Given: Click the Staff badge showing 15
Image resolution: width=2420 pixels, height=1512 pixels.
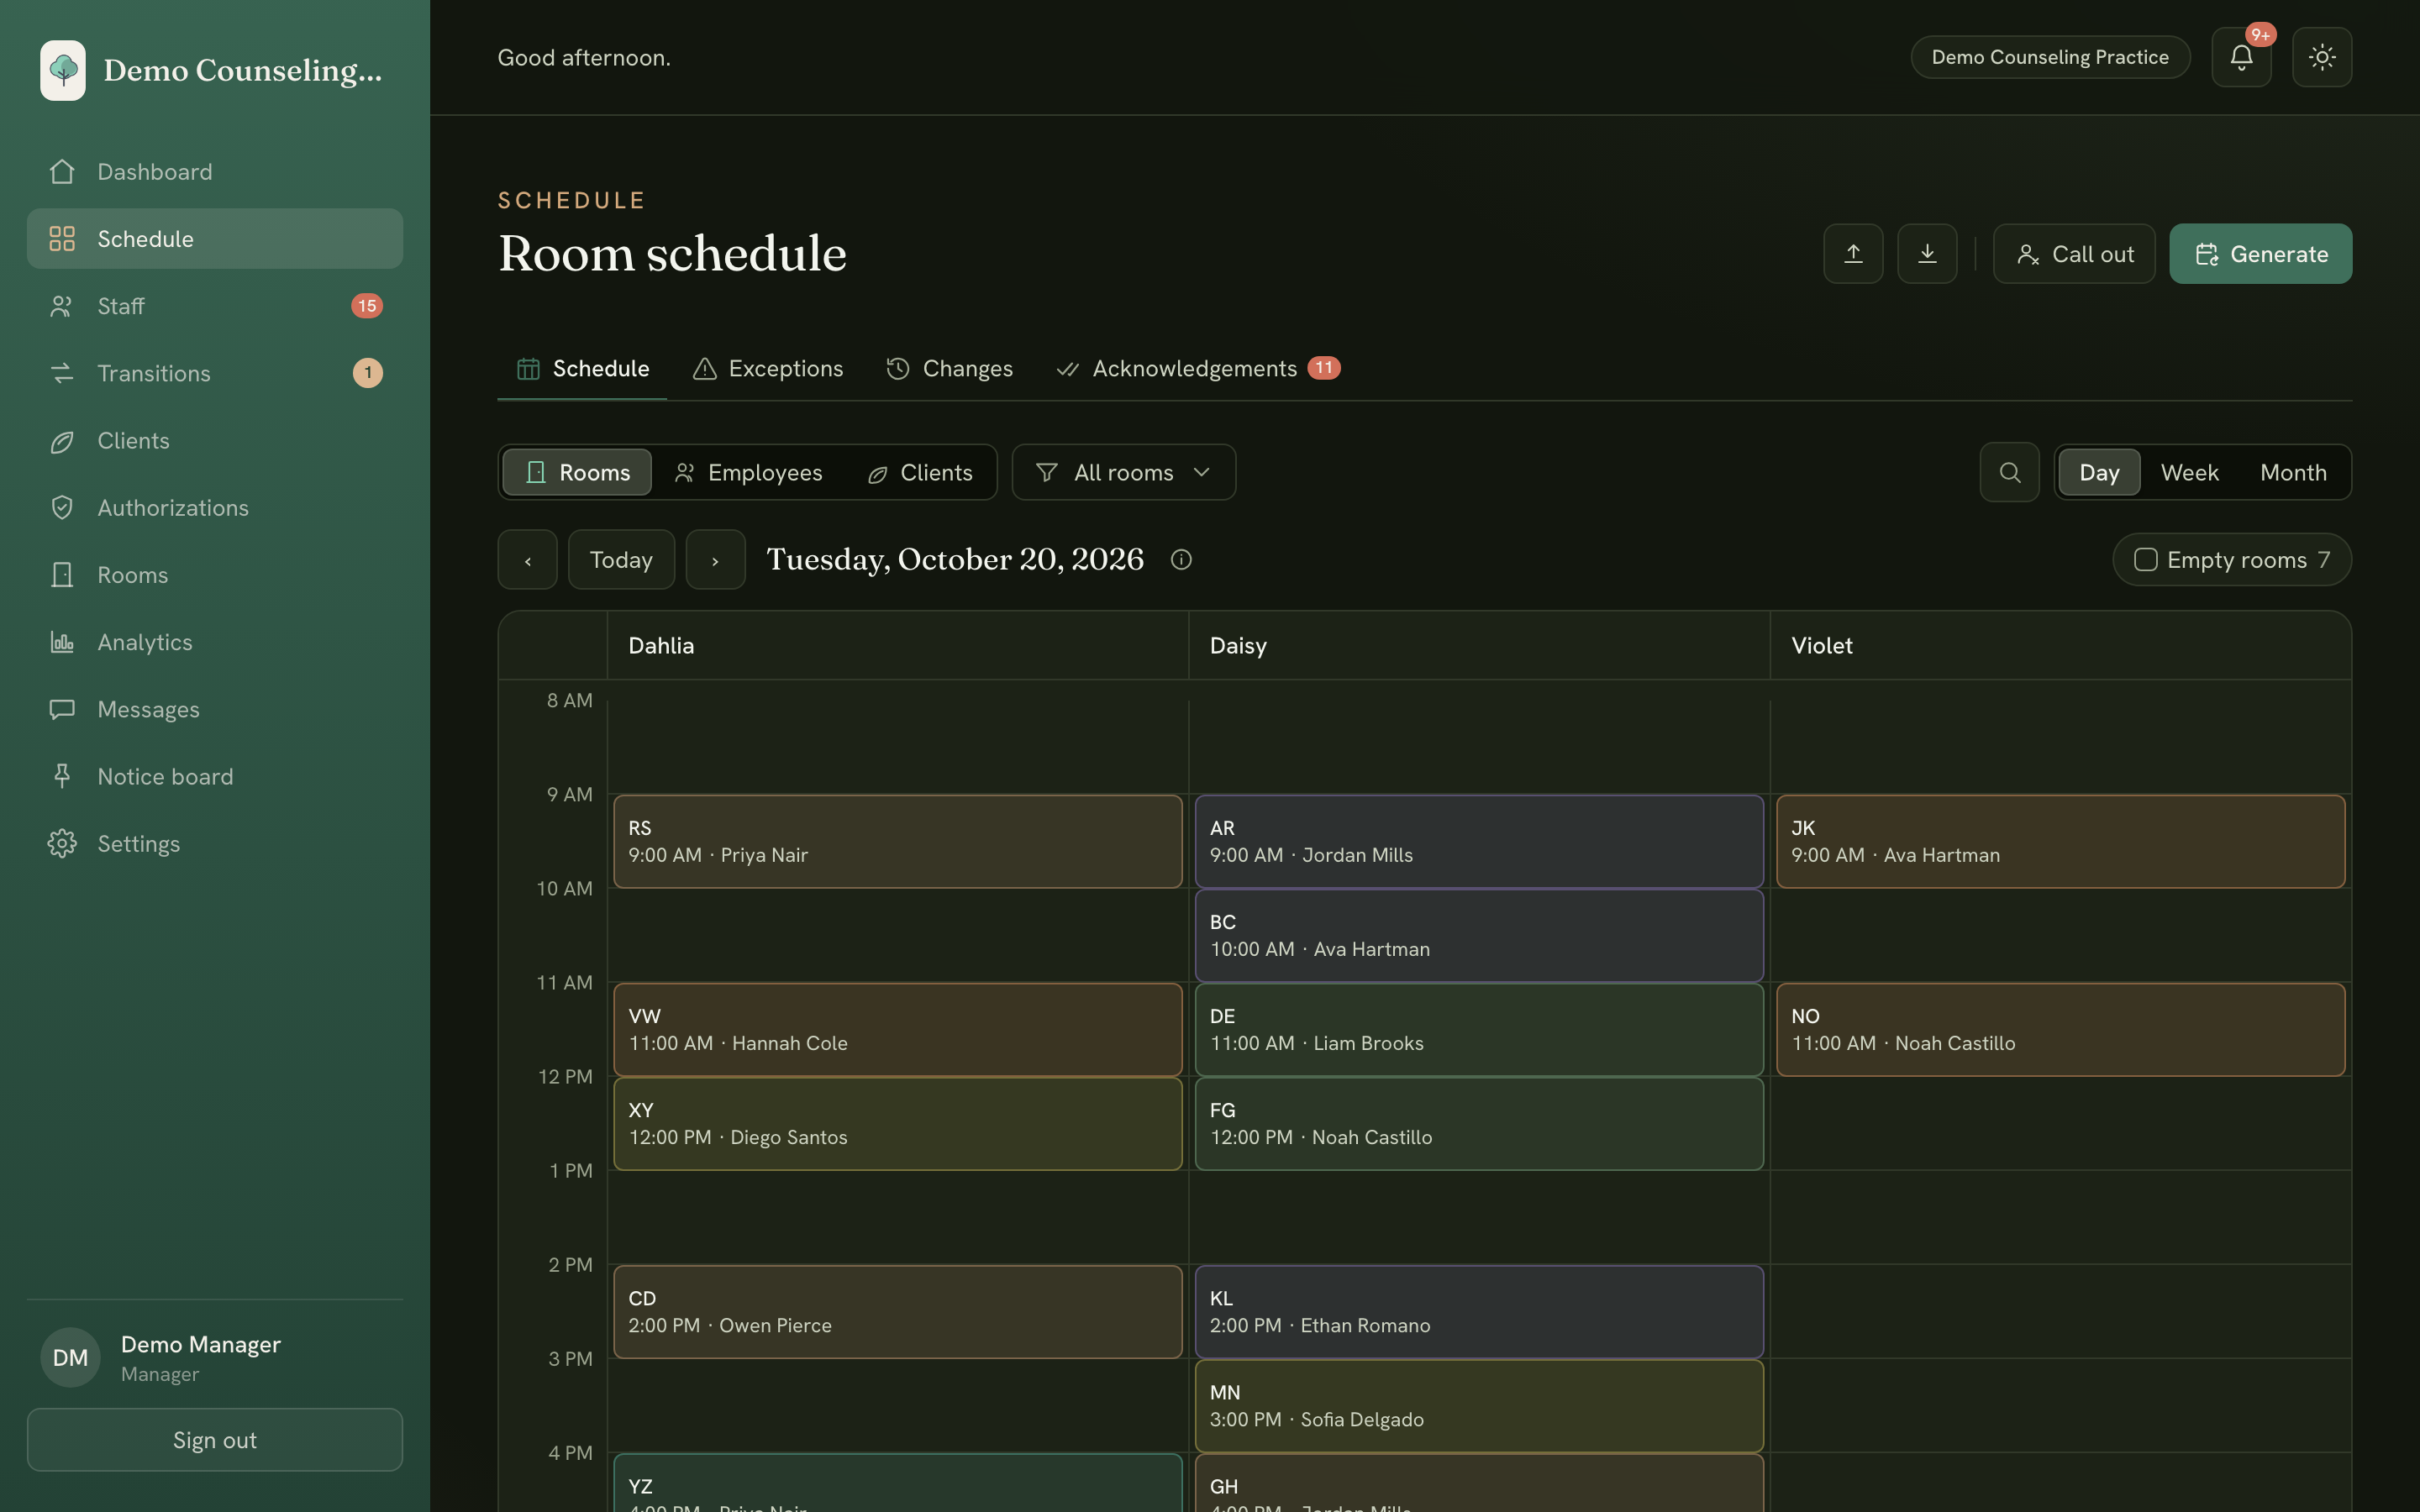Looking at the screenshot, I should click(367, 306).
